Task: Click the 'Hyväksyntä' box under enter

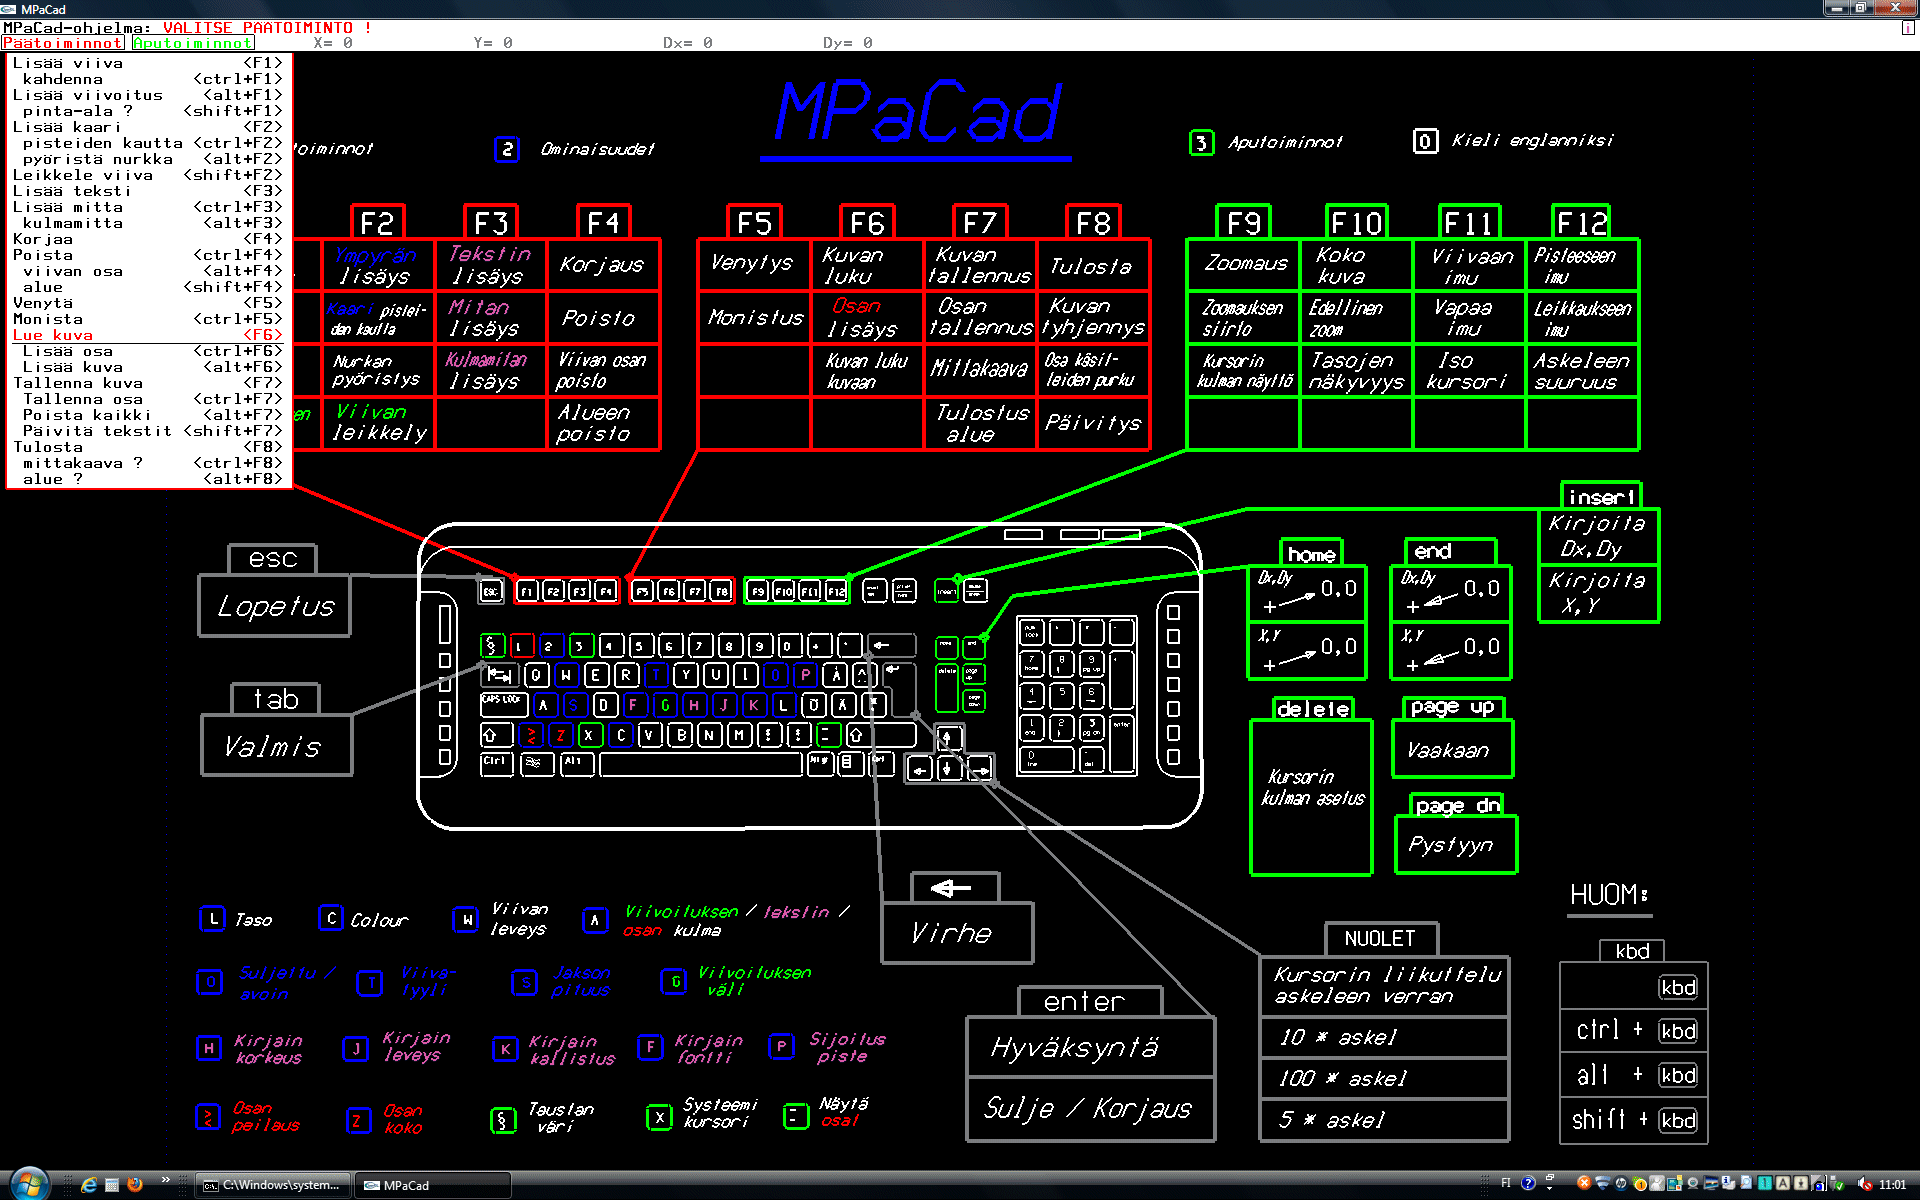Action: tap(1090, 1047)
